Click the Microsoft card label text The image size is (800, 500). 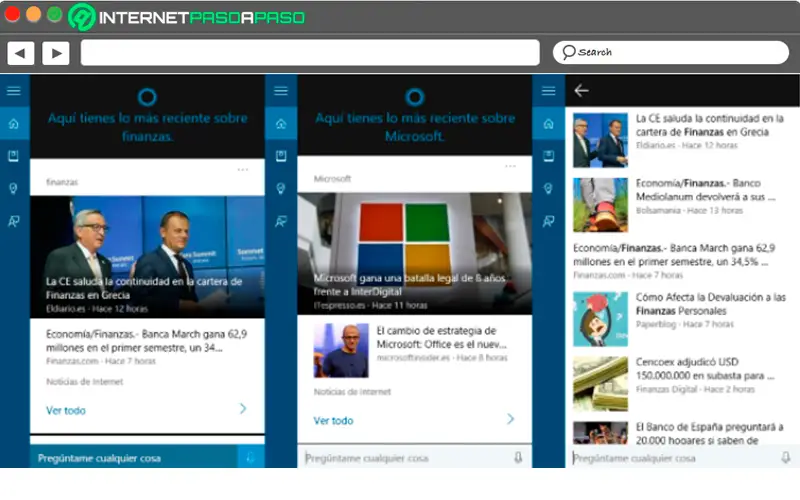[332, 179]
